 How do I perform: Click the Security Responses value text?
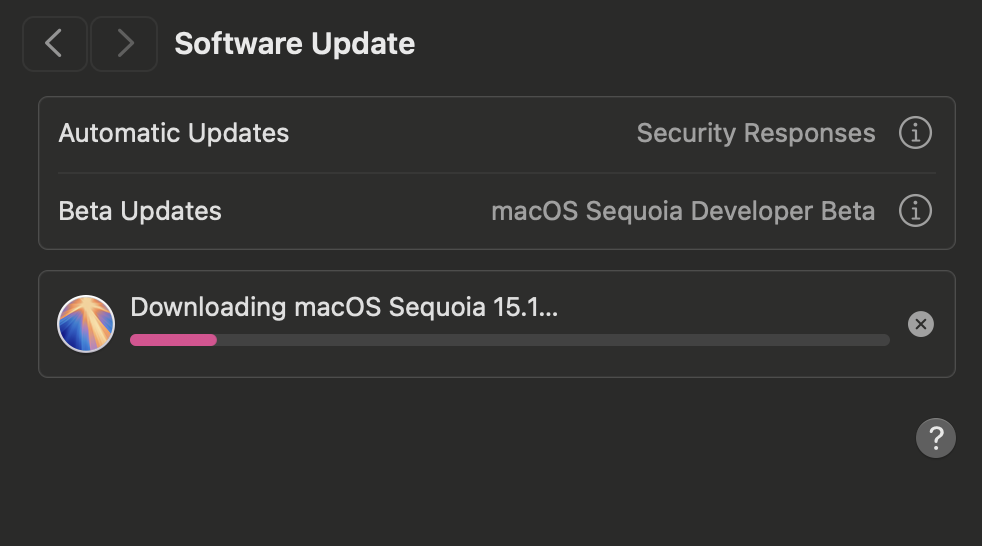click(x=756, y=133)
